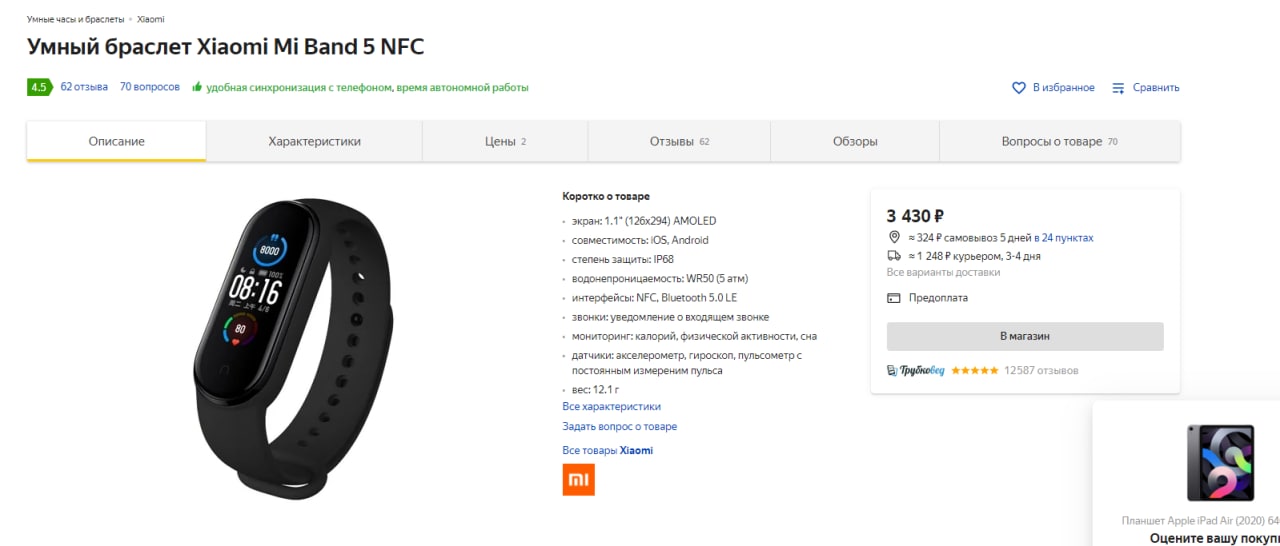Click the pickup location pin icon
1280x546 pixels.
(x=894, y=238)
